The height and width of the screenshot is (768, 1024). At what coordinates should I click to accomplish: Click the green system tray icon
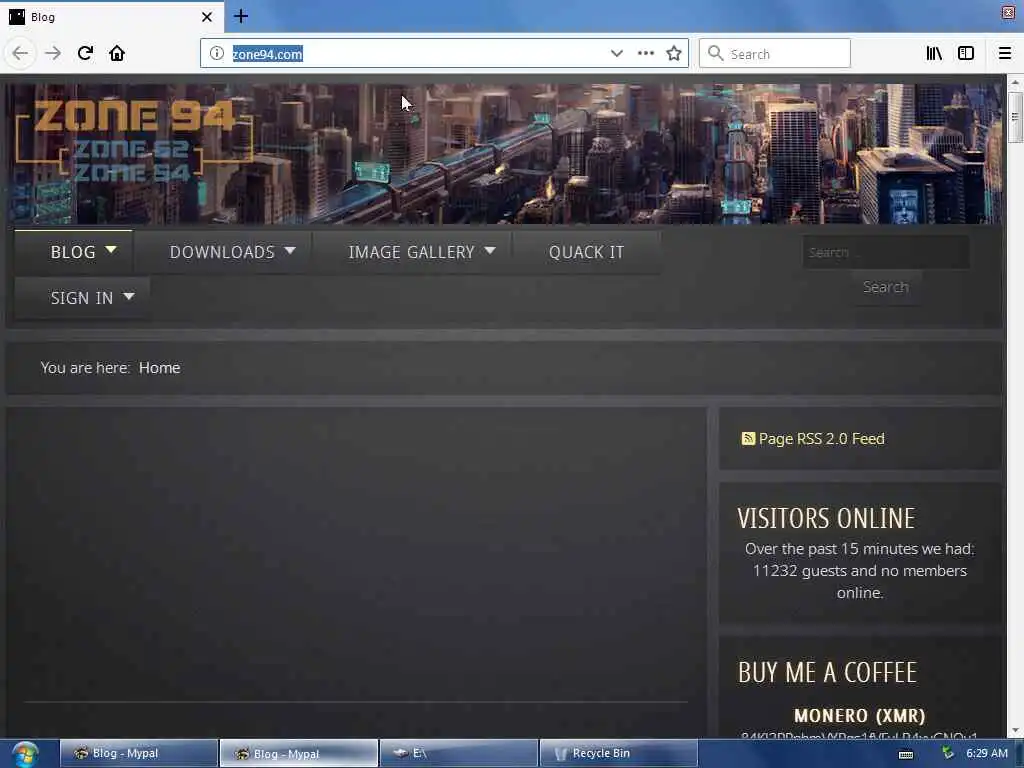tap(948, 753)
